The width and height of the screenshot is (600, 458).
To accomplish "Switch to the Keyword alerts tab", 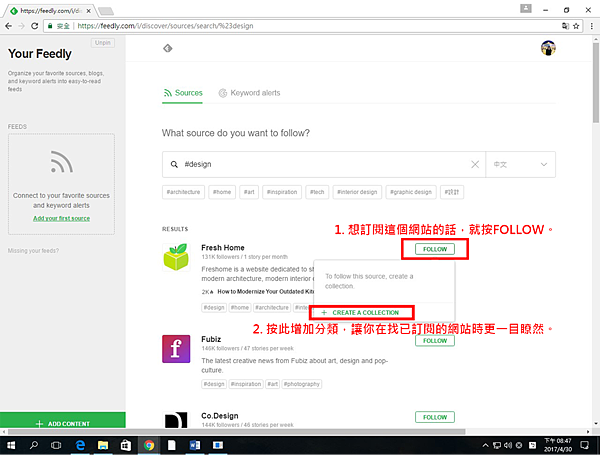I will click(249, 93).
